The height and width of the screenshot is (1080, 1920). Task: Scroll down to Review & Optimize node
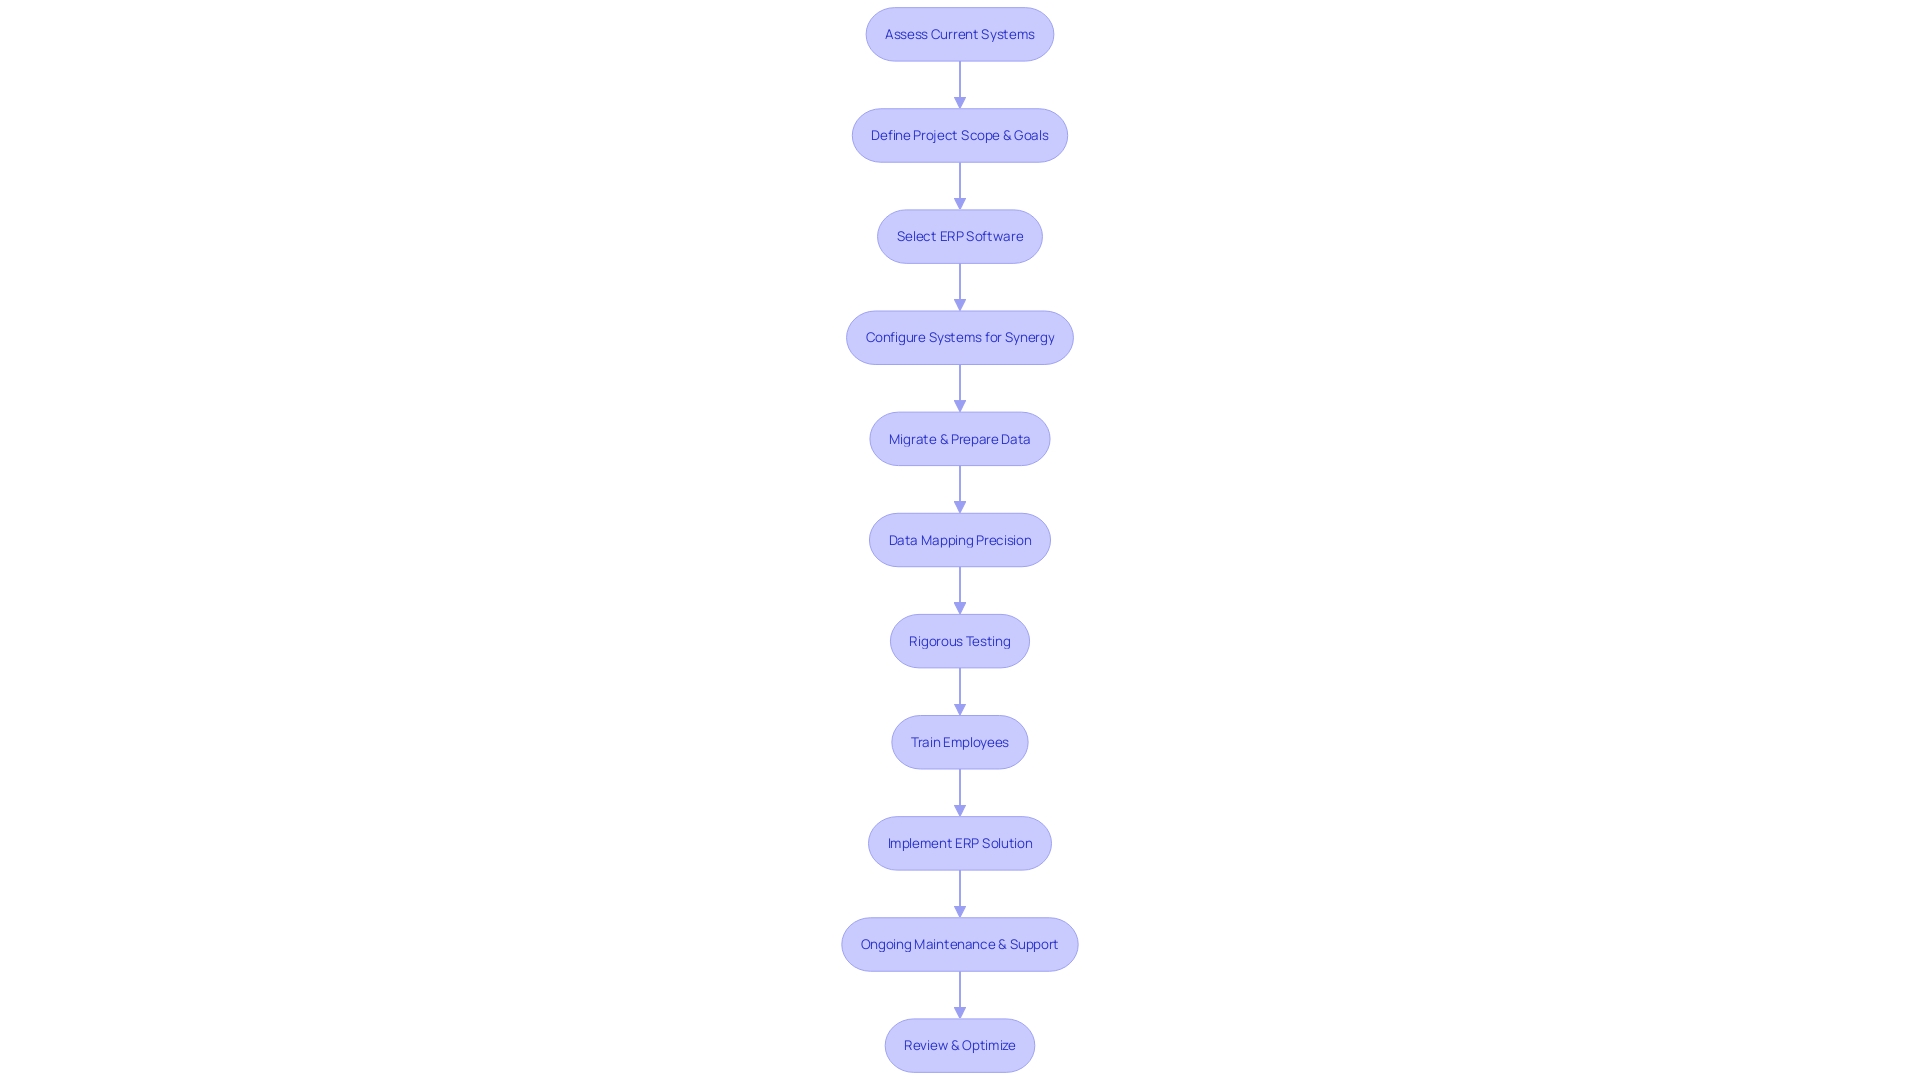click(x=959, y=1044)
